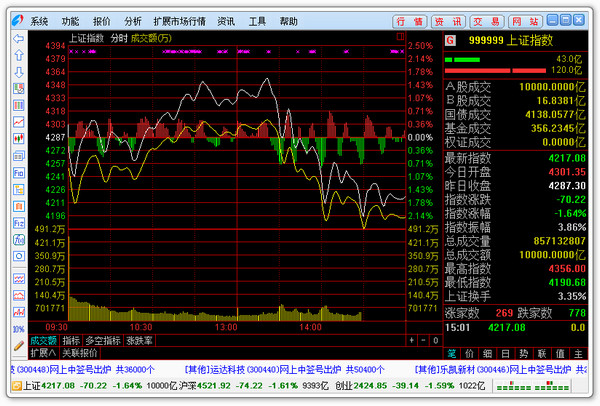Click the plus zoom button under chart
Image resolution: width=600 pixels, height=406 pixels.
(x=411, y=340)
